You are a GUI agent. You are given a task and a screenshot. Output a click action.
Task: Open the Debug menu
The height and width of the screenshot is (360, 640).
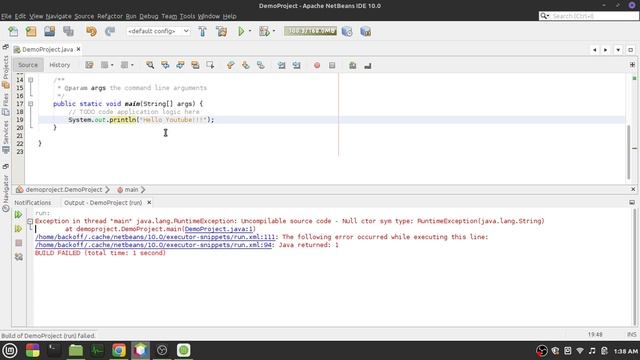149,16
